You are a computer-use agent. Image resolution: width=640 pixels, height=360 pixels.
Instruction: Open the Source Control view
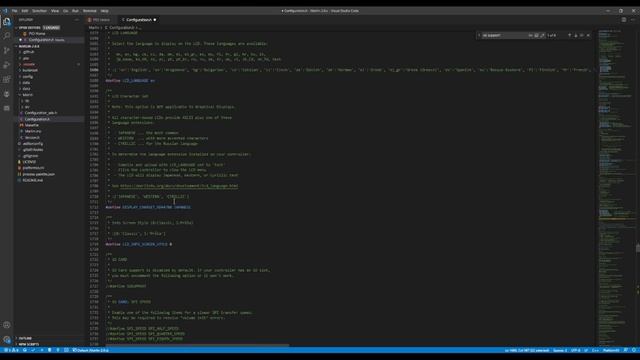point(7,51)
